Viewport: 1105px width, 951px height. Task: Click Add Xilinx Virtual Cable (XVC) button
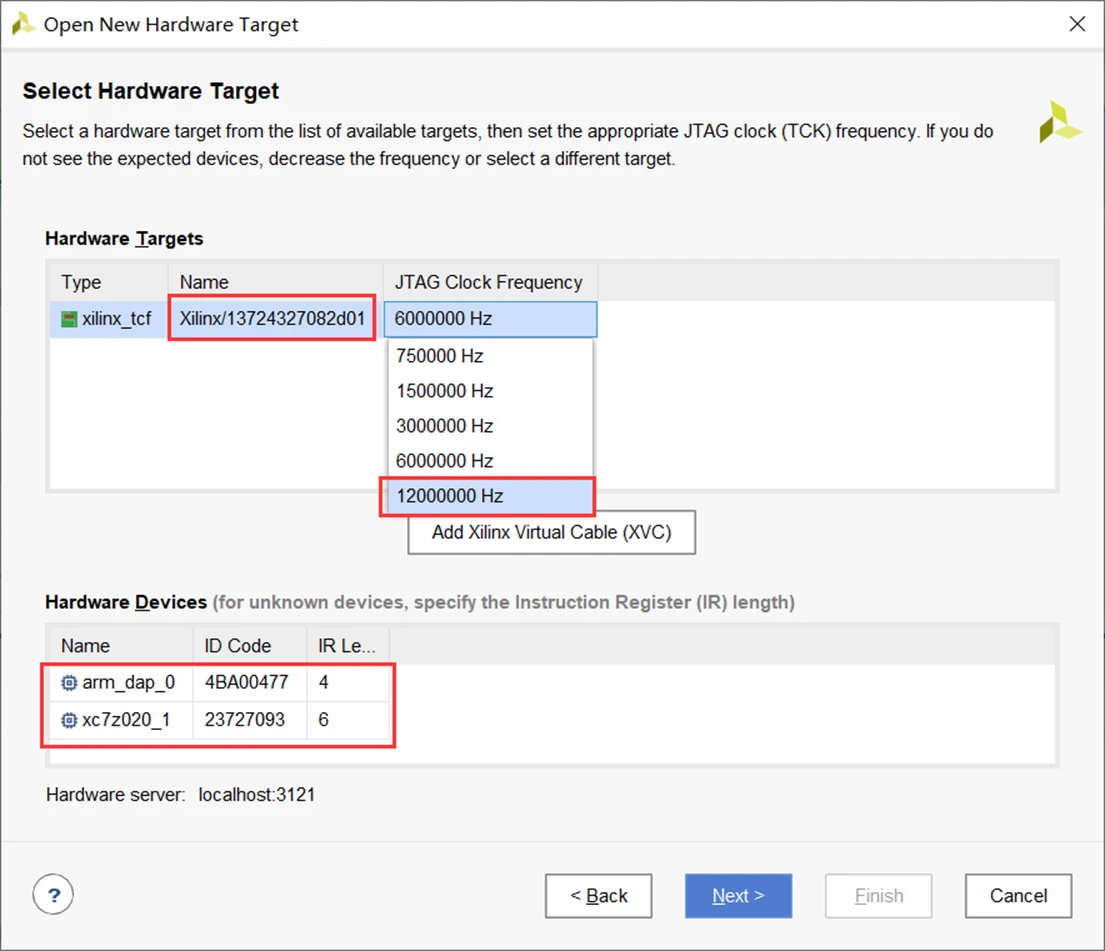[551, 532]
